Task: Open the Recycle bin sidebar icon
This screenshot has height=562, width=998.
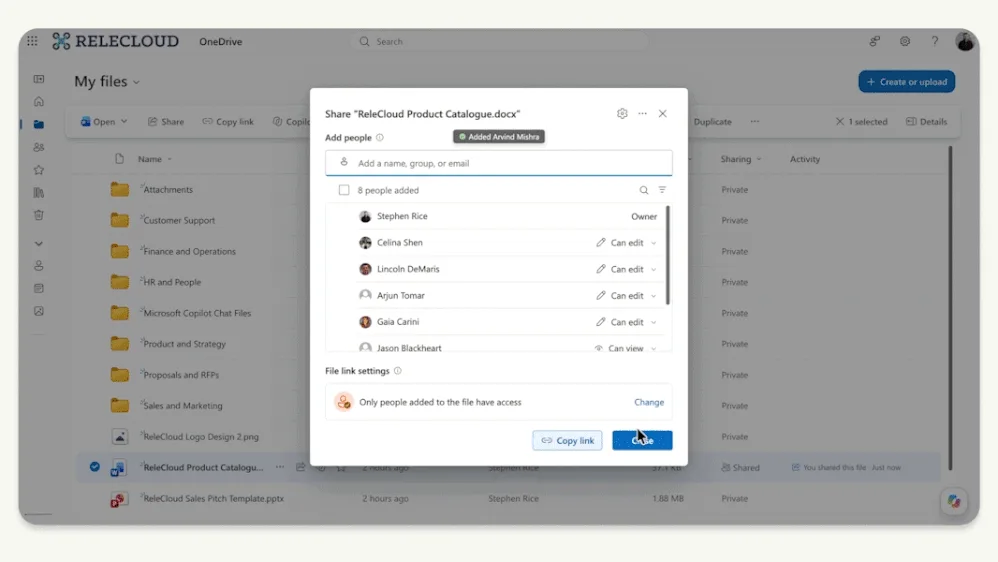Action: [39, 215]
